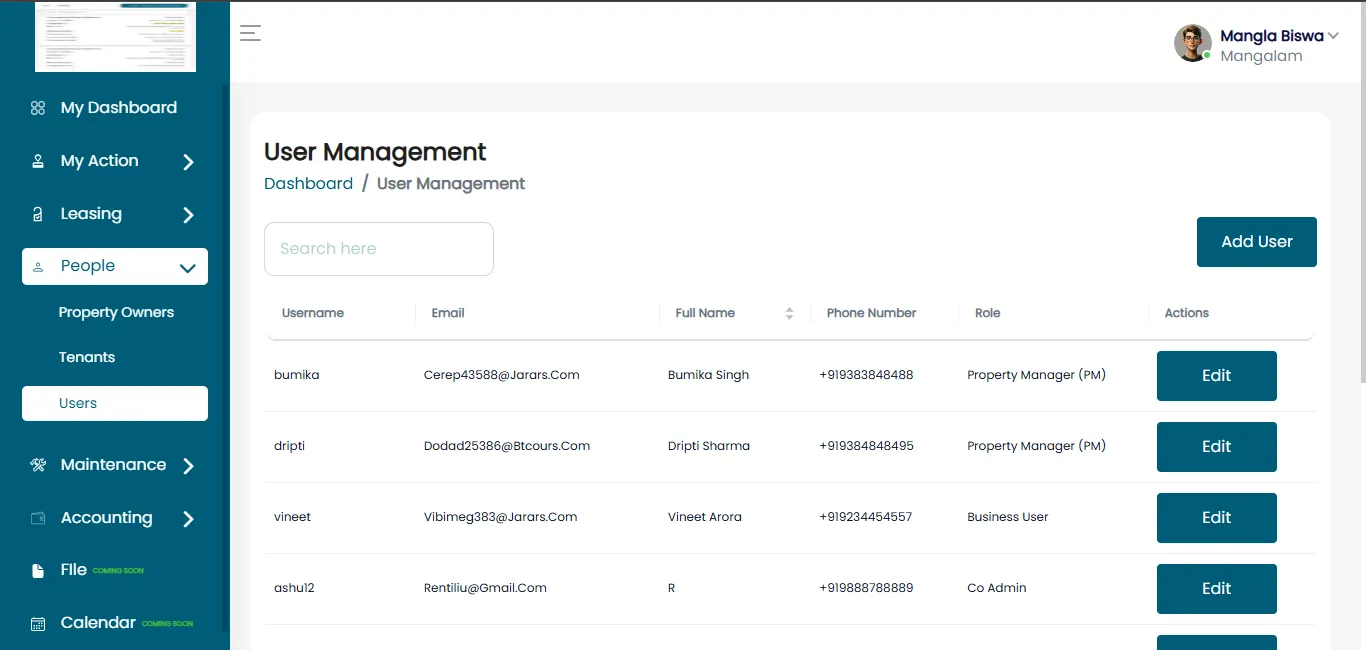Click the page vertical scrollbar
This screenshot has height=650, width=1366.
click(x=1362, y=190)
